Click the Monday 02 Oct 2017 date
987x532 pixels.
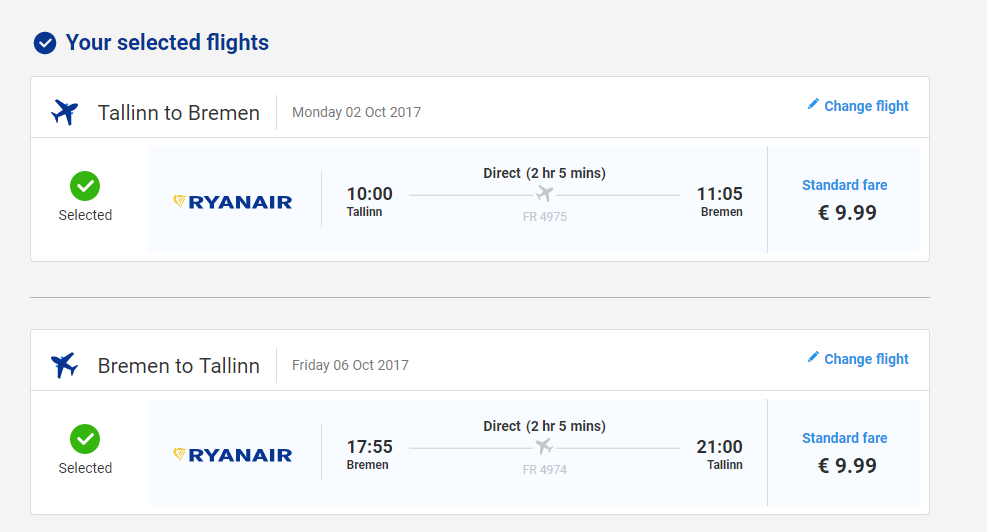tap(356, 112)
